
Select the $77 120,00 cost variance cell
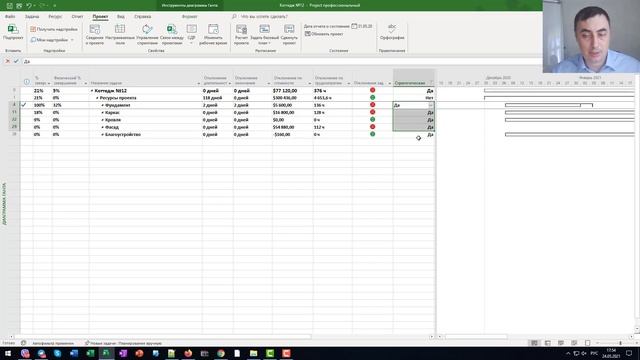click(292, 91)
